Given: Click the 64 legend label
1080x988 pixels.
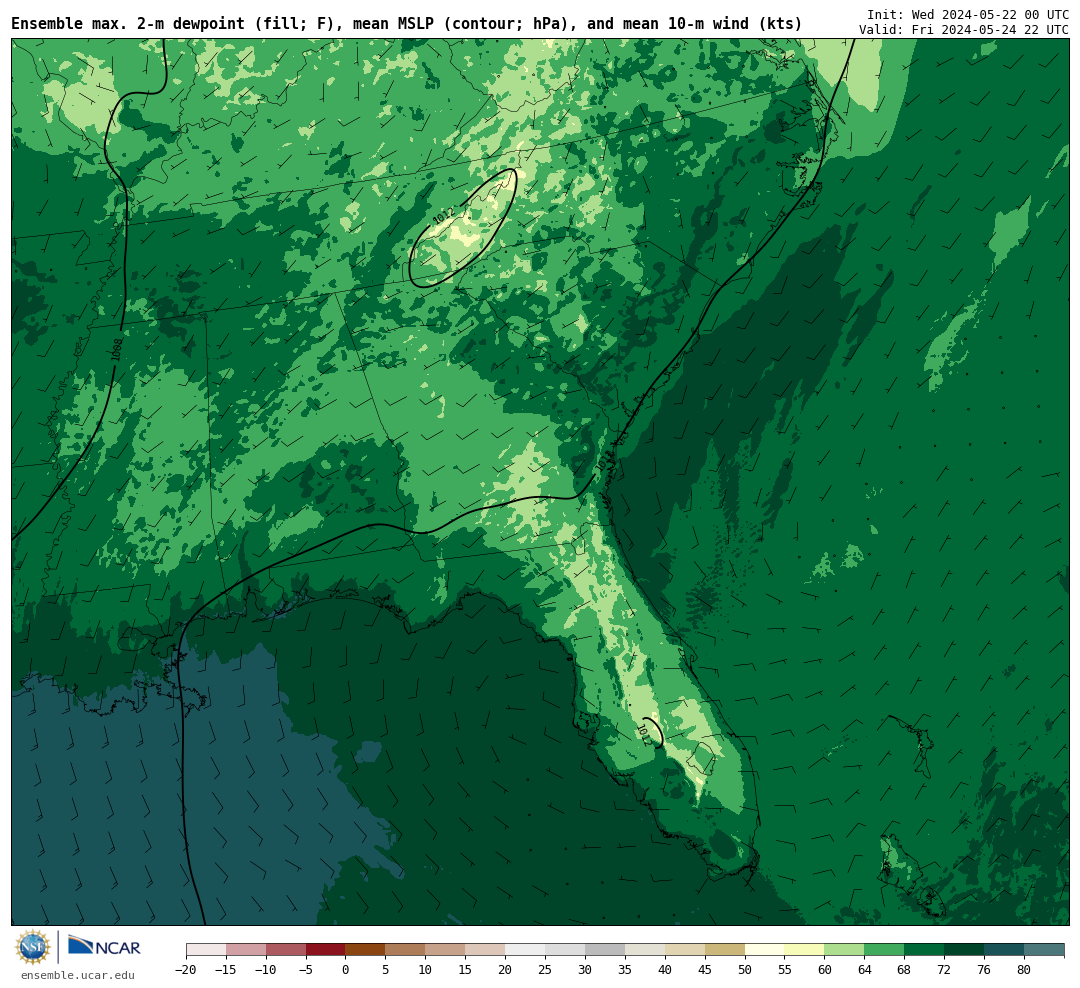Looking at the screenshot, I should point(865,969).
